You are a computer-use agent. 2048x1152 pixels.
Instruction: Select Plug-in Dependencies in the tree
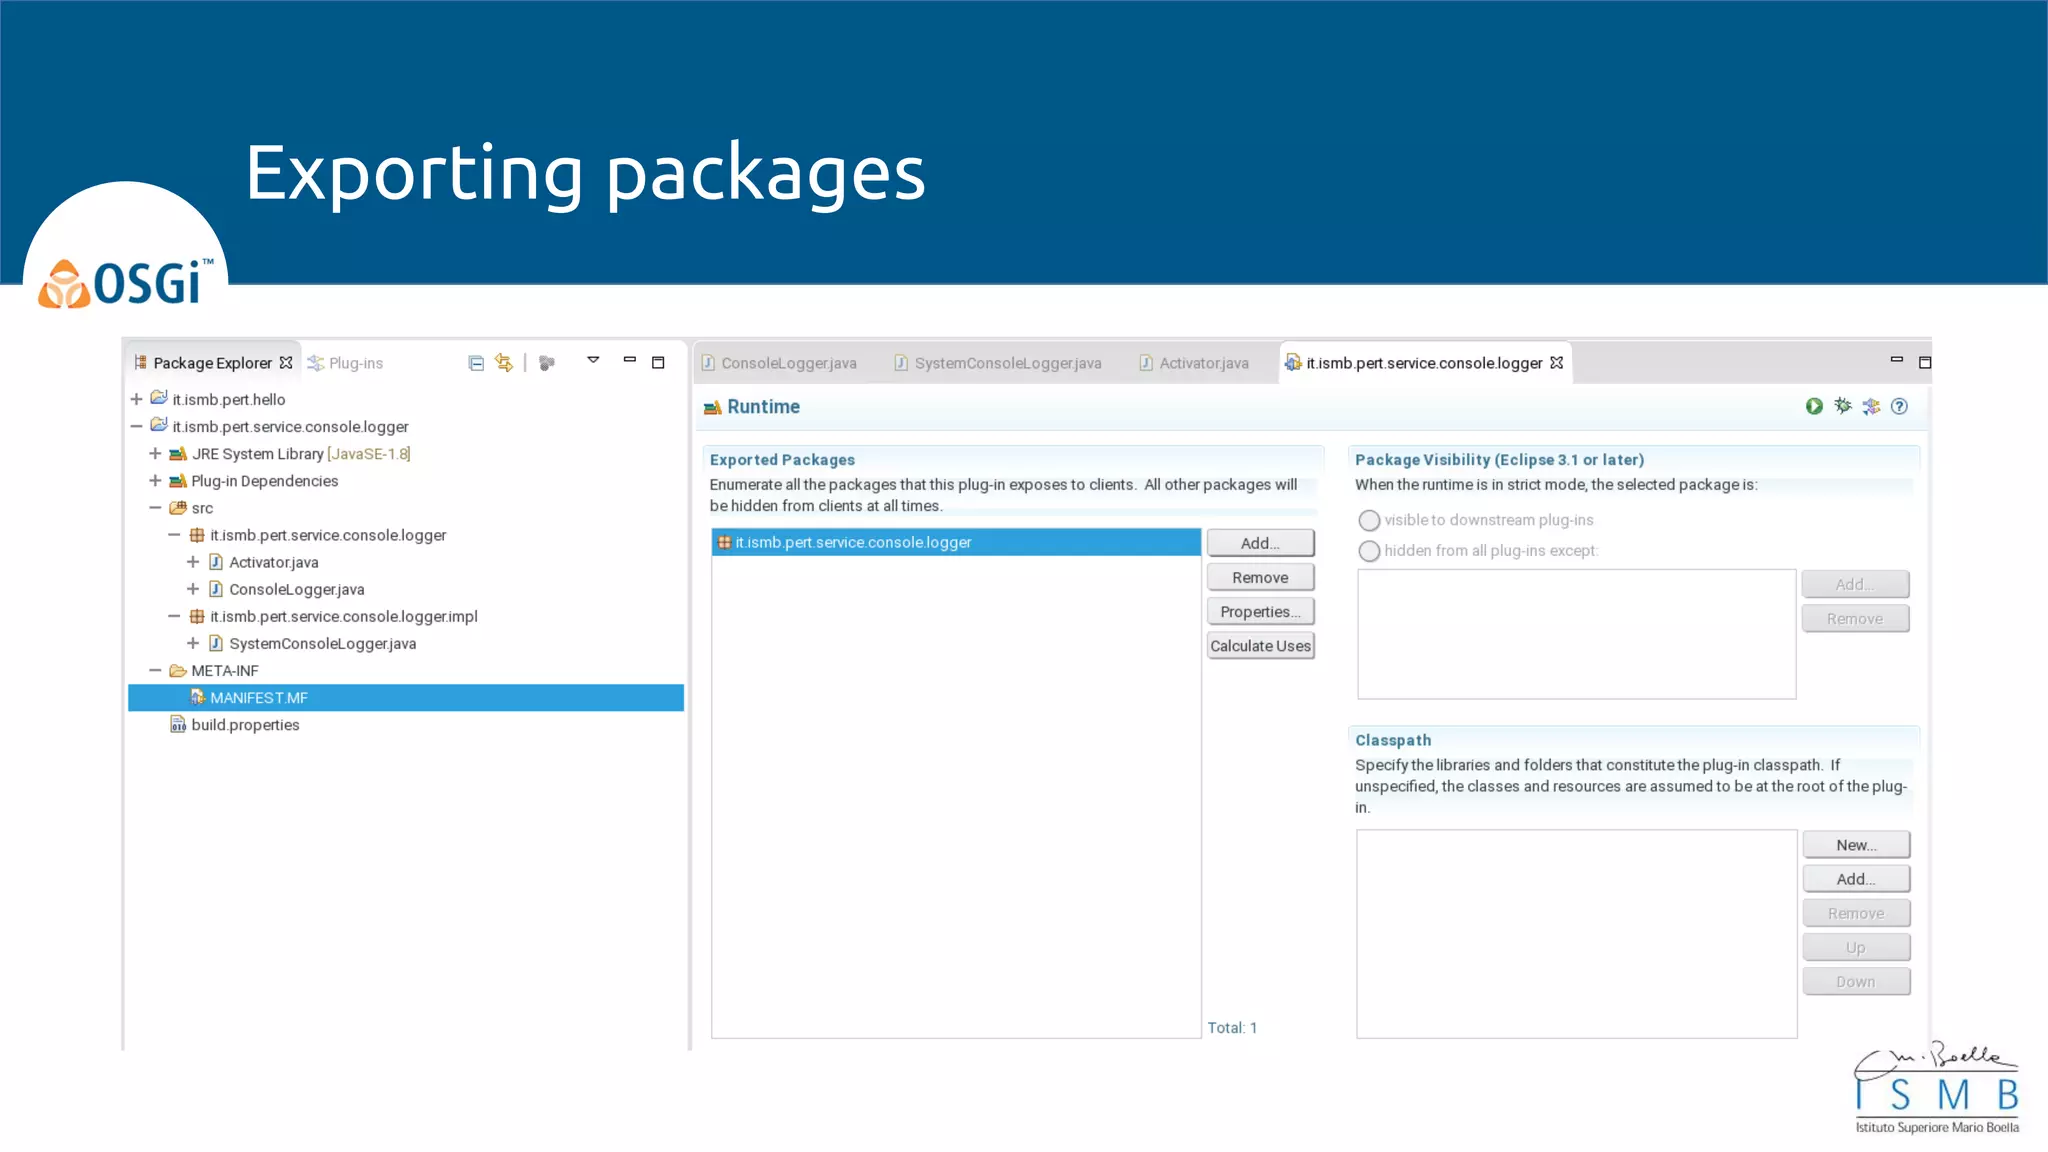254,480
